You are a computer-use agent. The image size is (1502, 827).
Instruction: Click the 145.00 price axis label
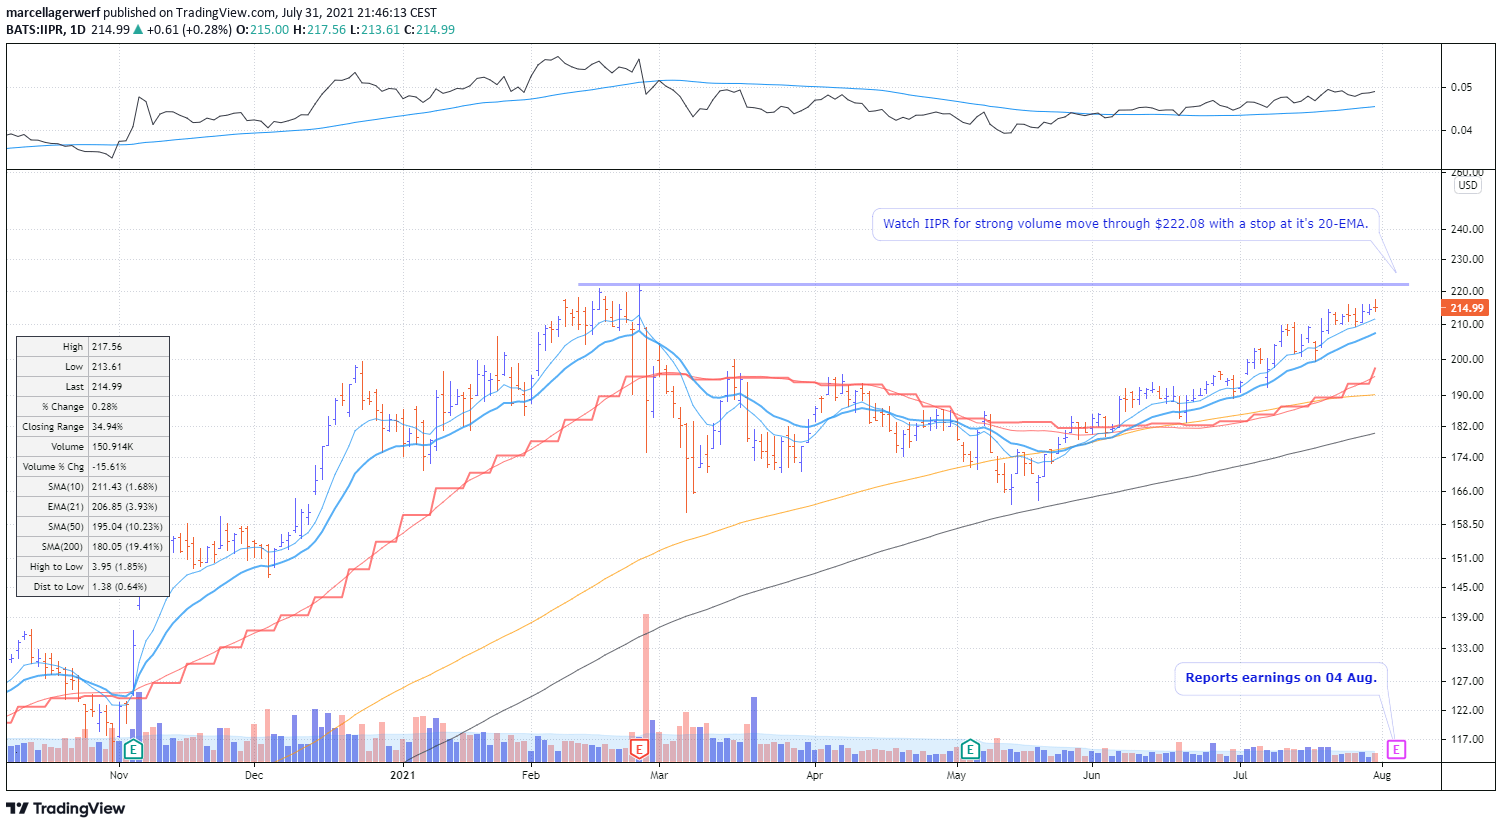tap(1467, 587)
